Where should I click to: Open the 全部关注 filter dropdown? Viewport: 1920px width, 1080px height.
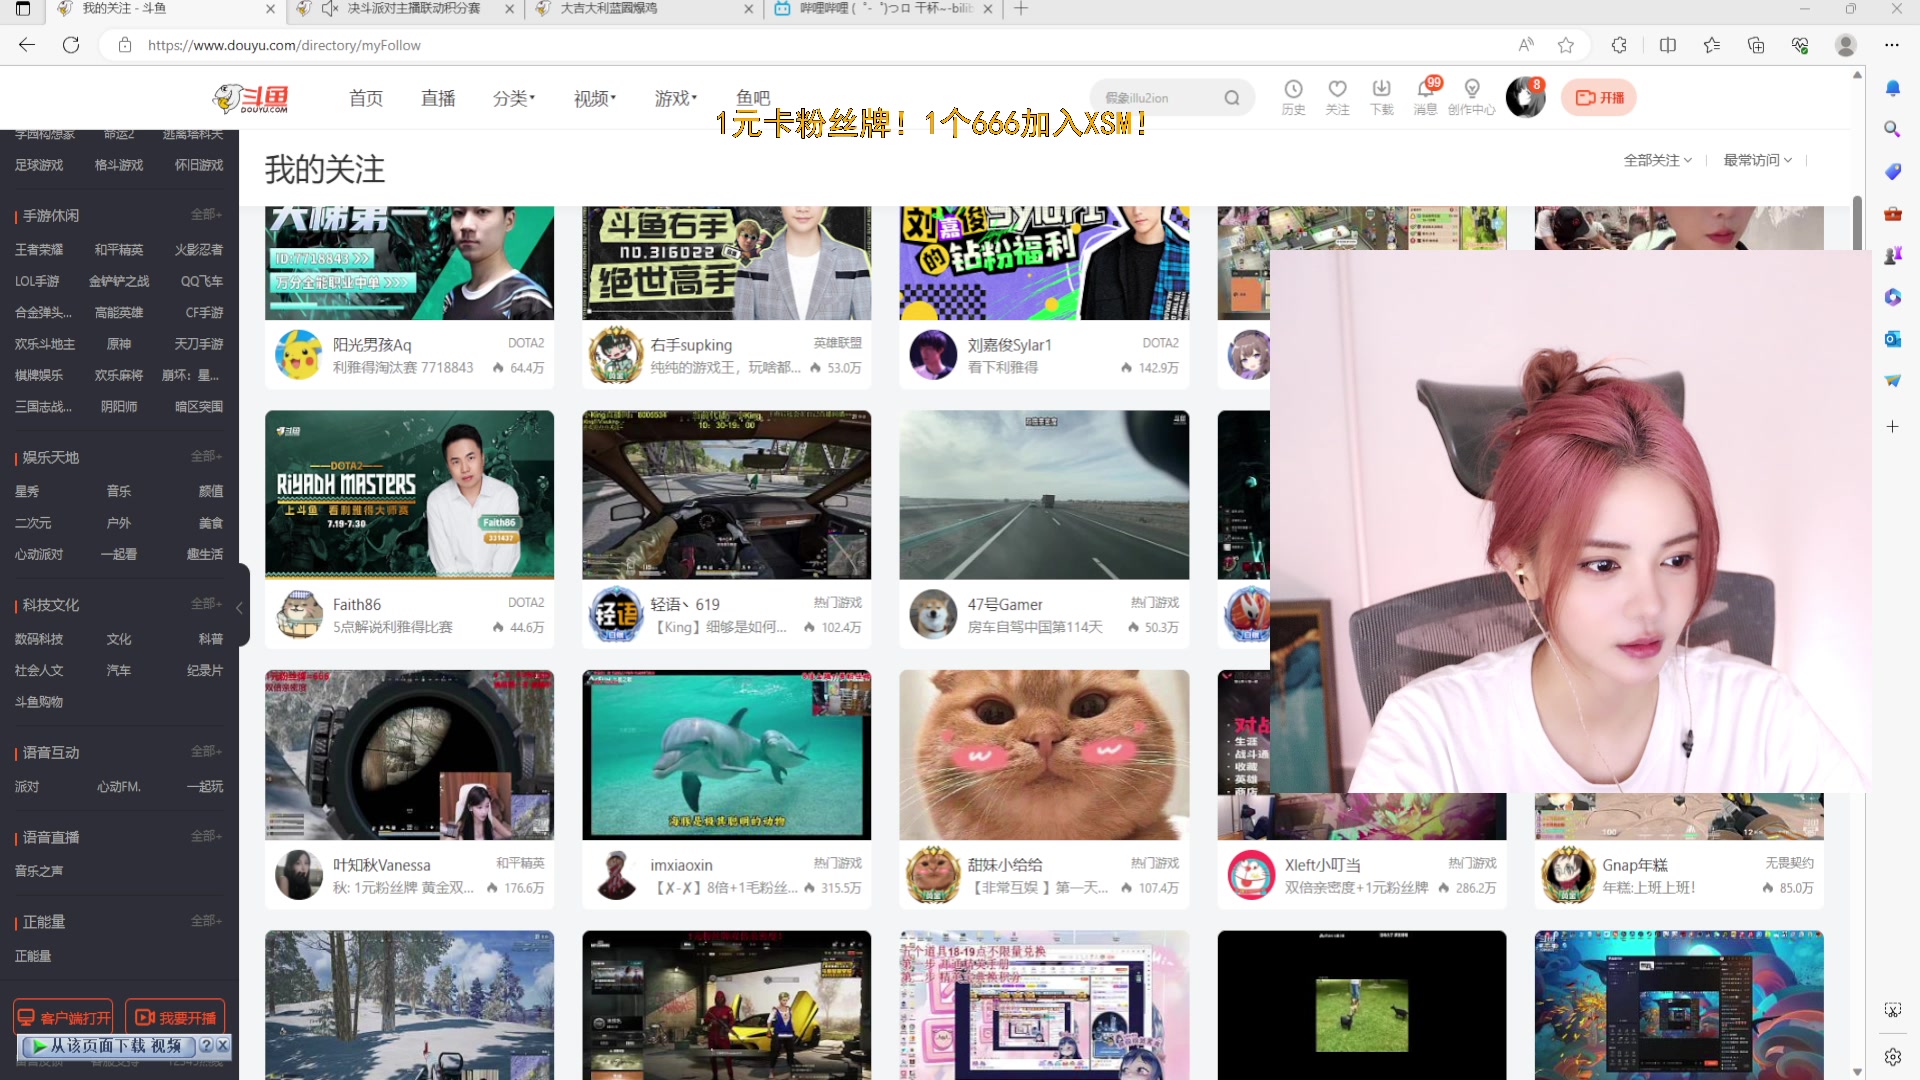click(x=1657, y=160)
